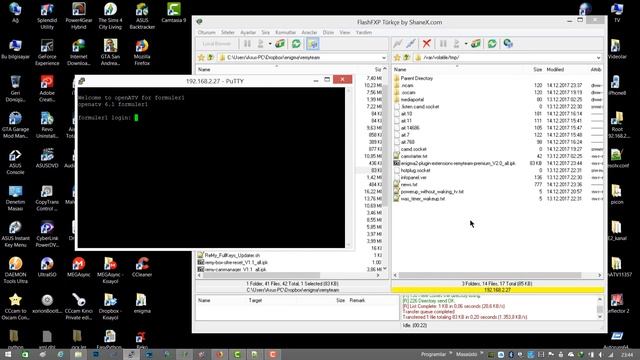Open the local path dropdown
The image size is (640, 360).
(x=384, y=58)
